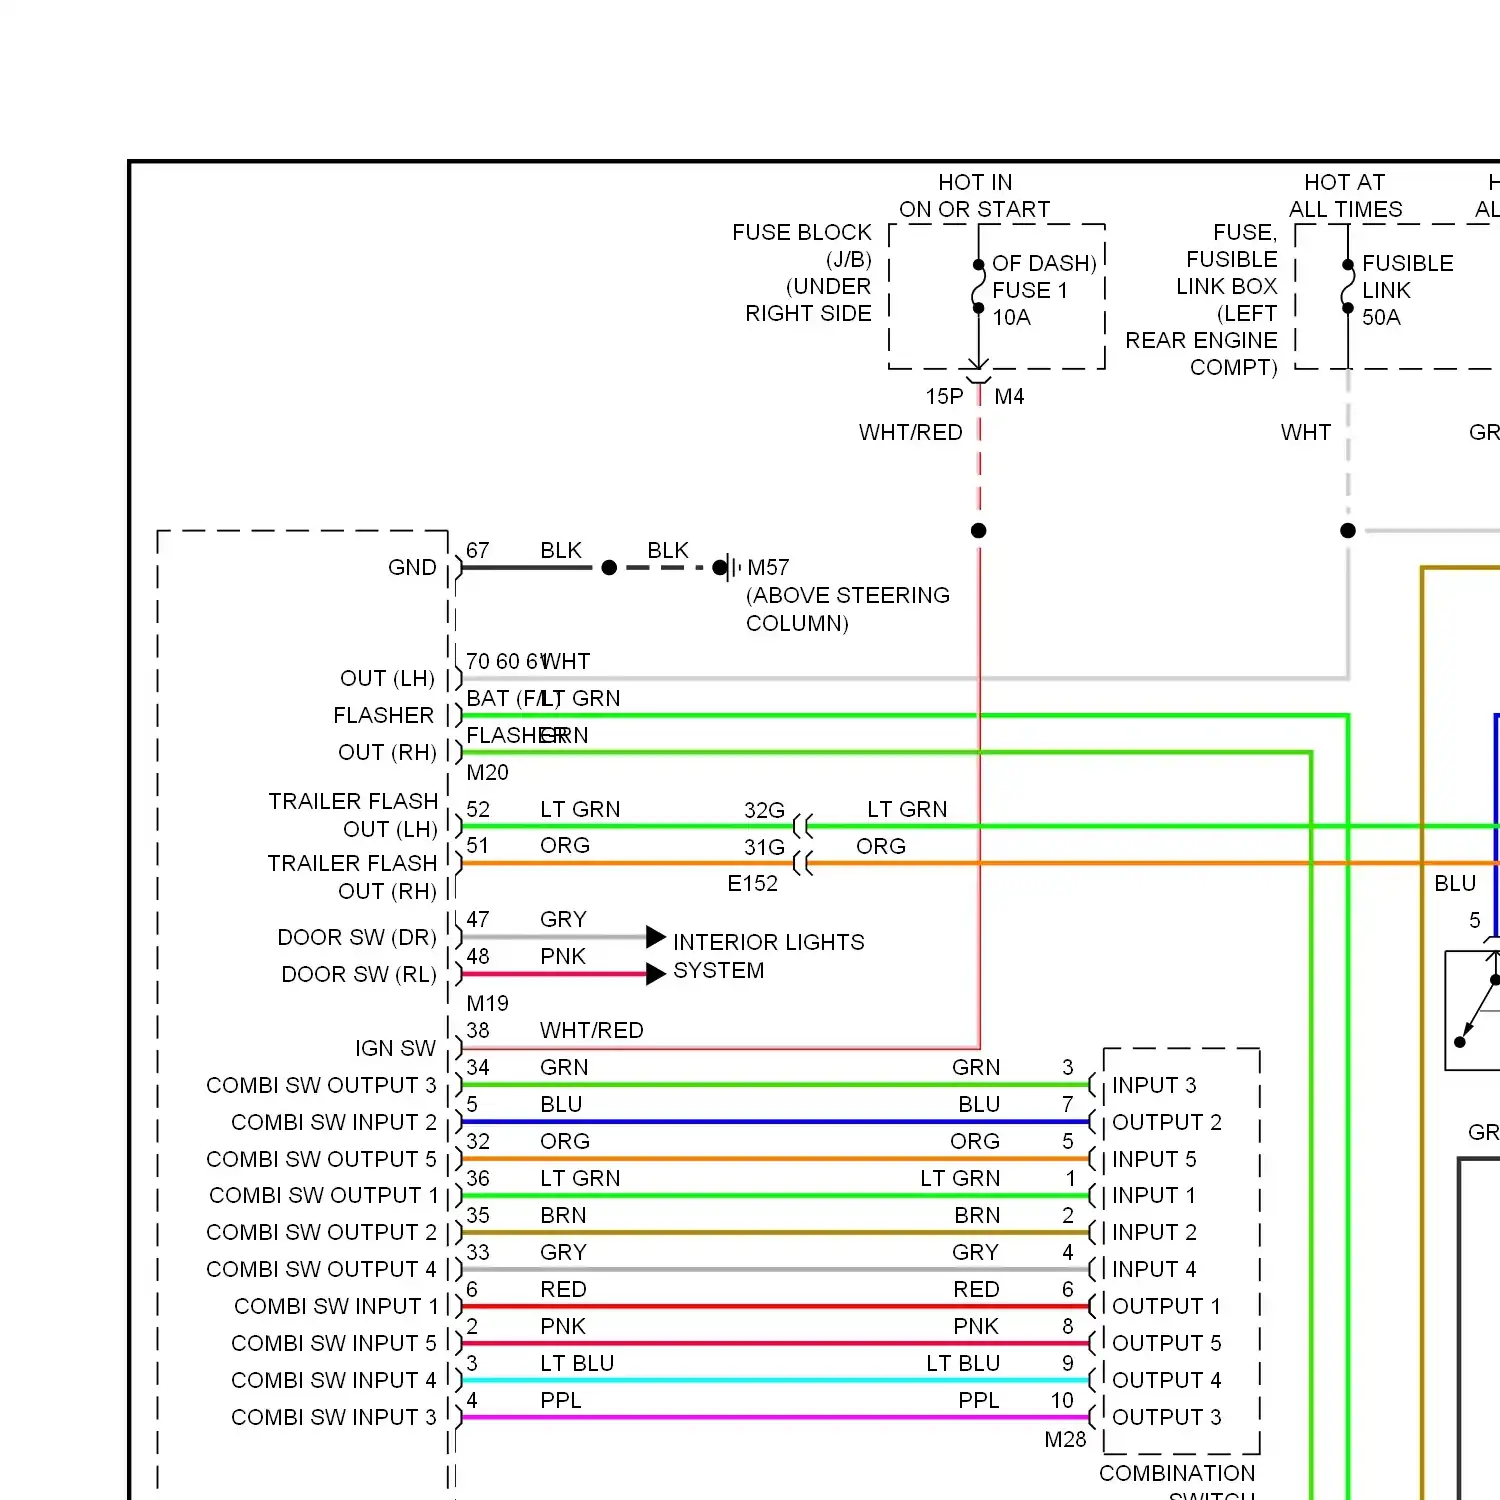The image size is (1500, 1500).
Task: Click the 'DOOR SW (RL)' label
Action: click(359, 974)
